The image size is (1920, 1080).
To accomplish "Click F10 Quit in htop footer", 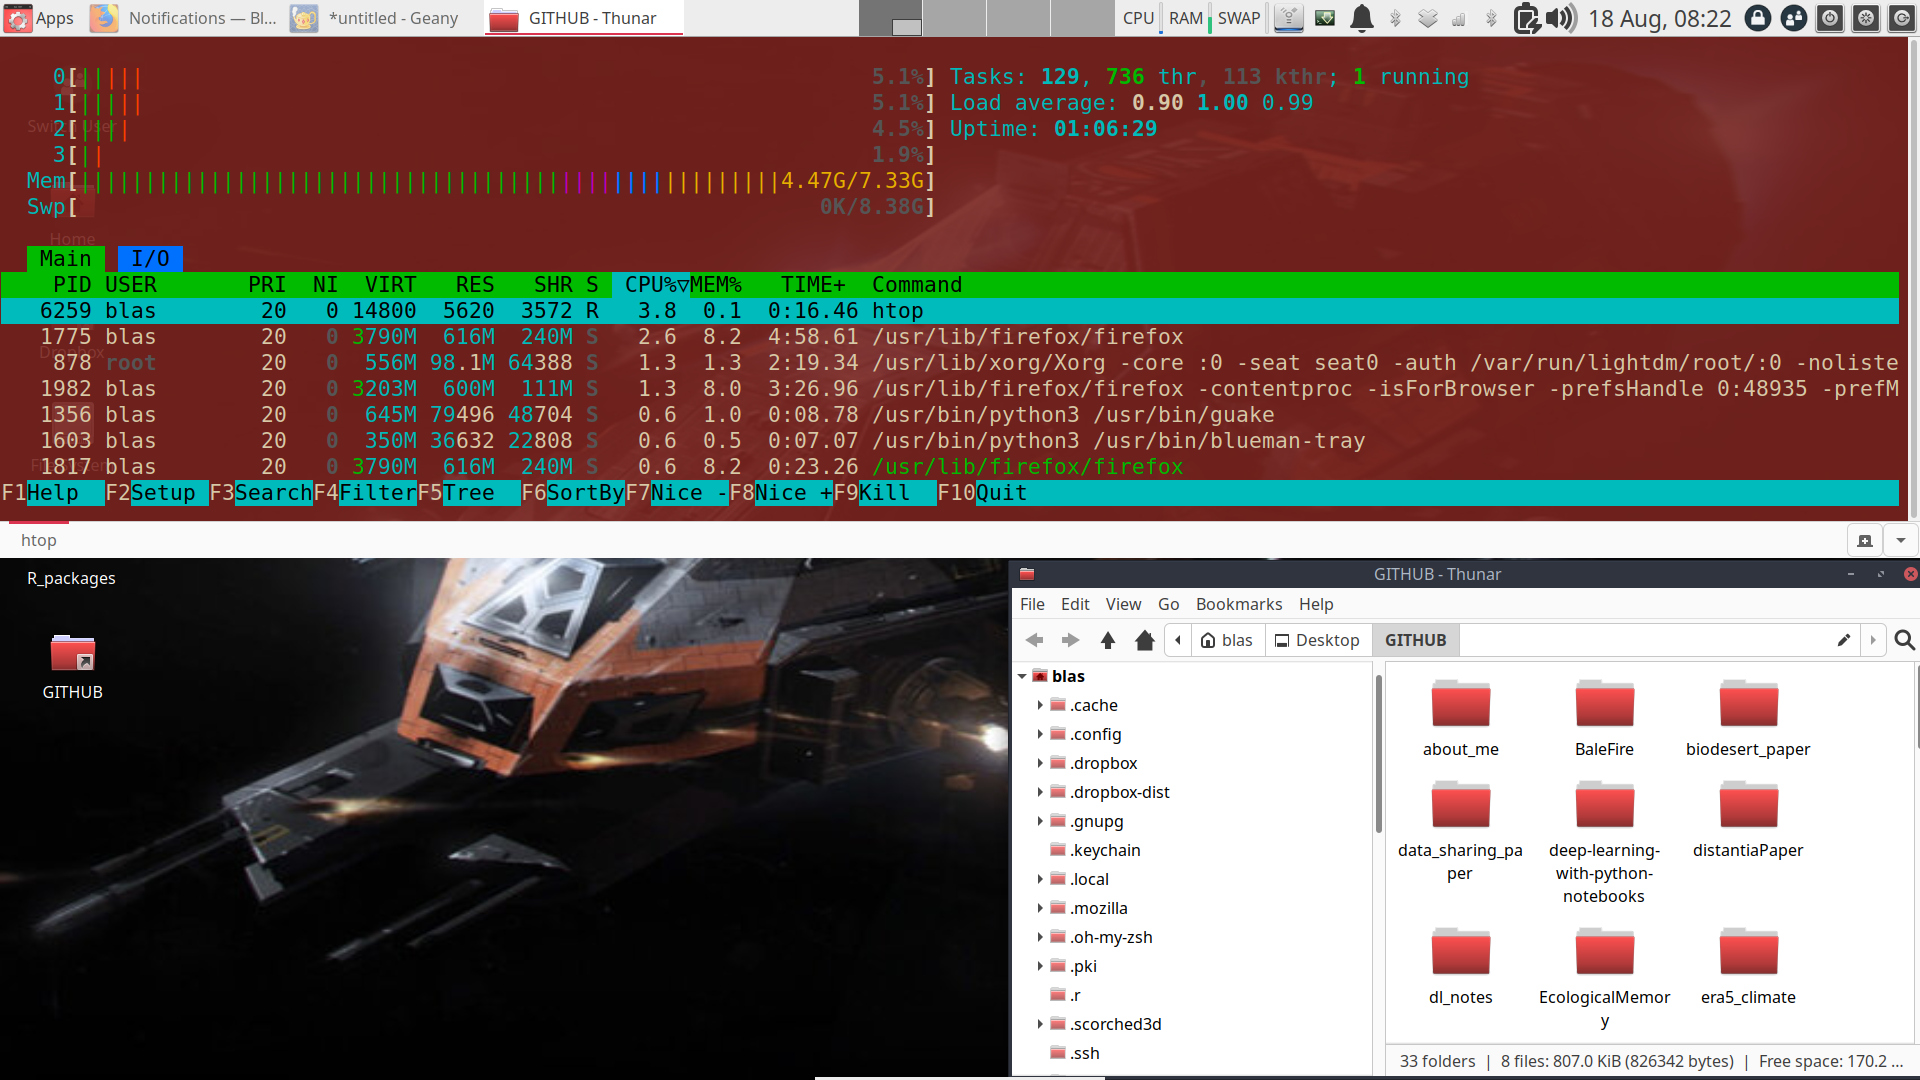I will click(1000, 493).
